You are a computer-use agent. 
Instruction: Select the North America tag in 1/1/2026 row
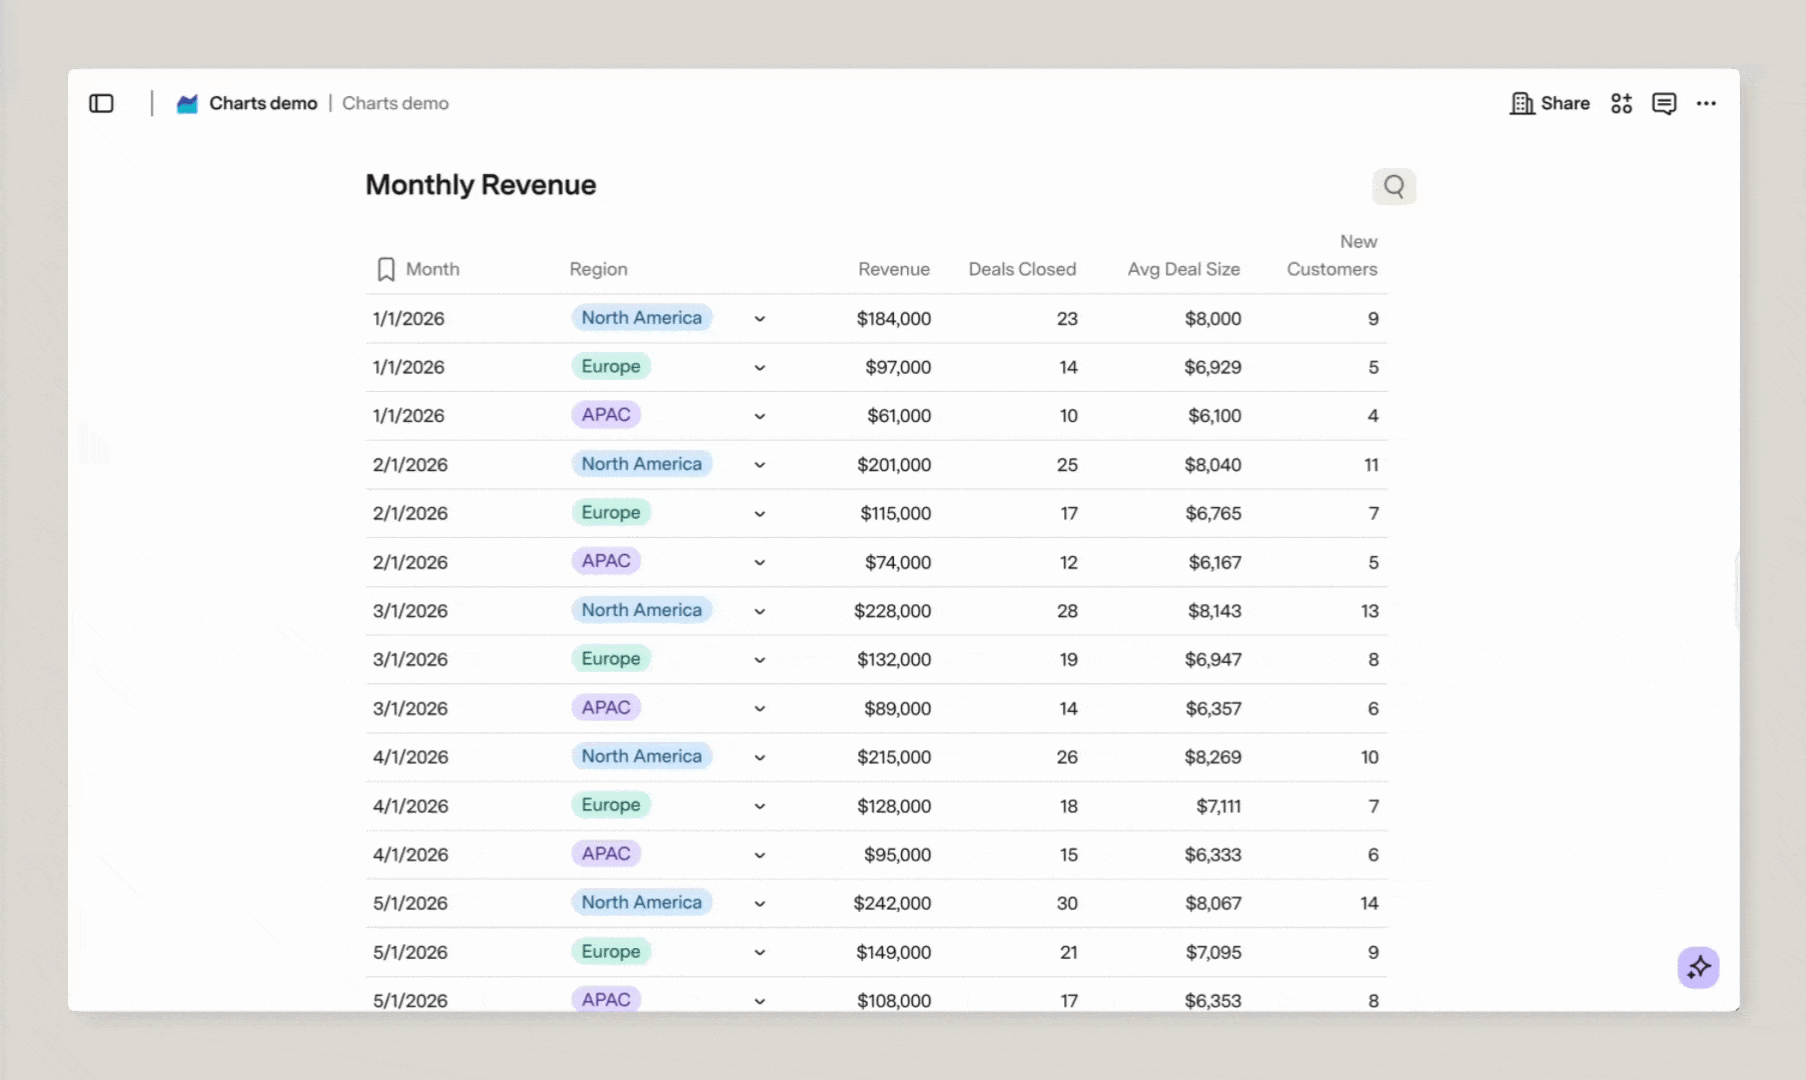coord(642,318)
